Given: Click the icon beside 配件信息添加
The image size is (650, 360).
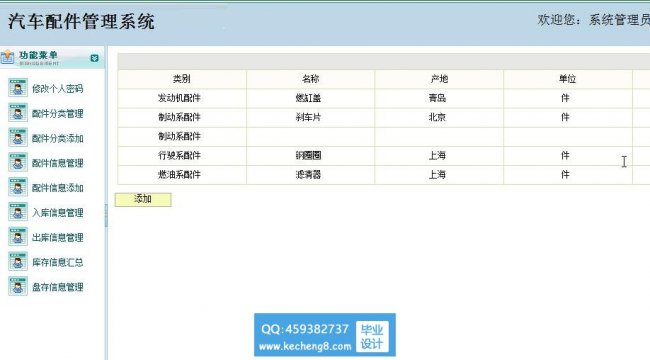Looking at the screenshot, I should (x=18, y=187).
